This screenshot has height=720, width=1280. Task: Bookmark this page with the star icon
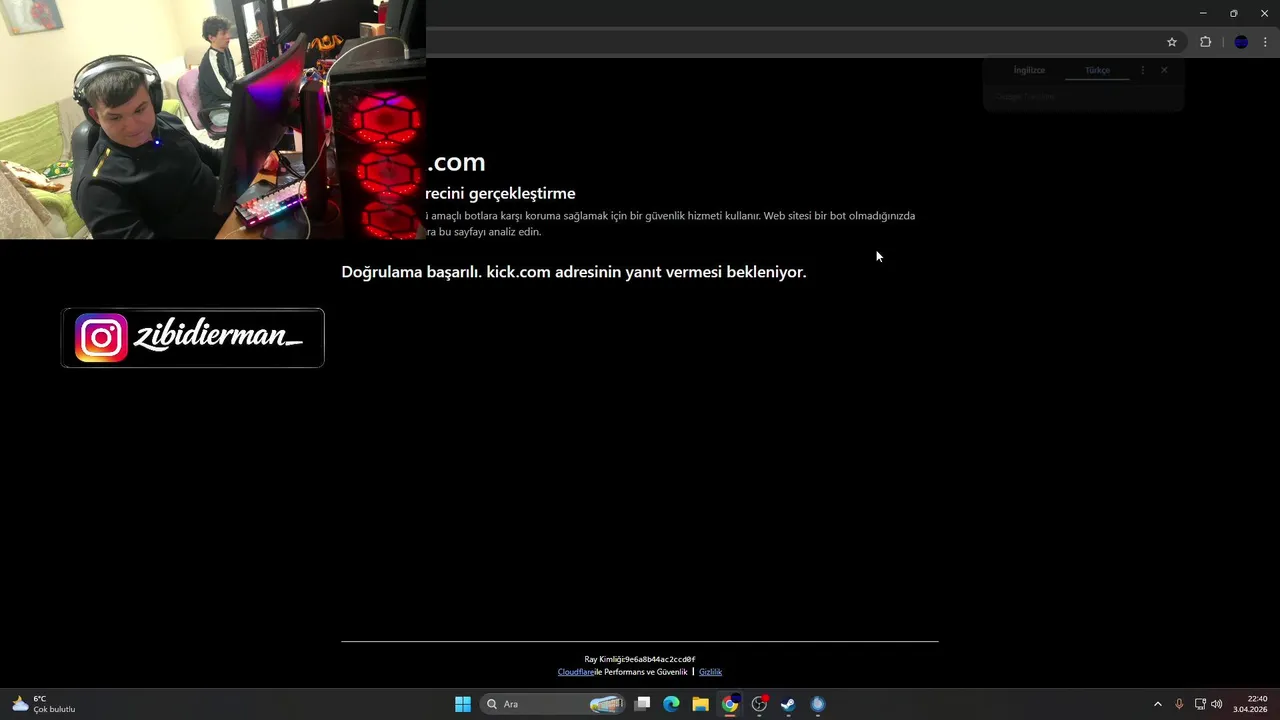click(x=1172, y=42)
